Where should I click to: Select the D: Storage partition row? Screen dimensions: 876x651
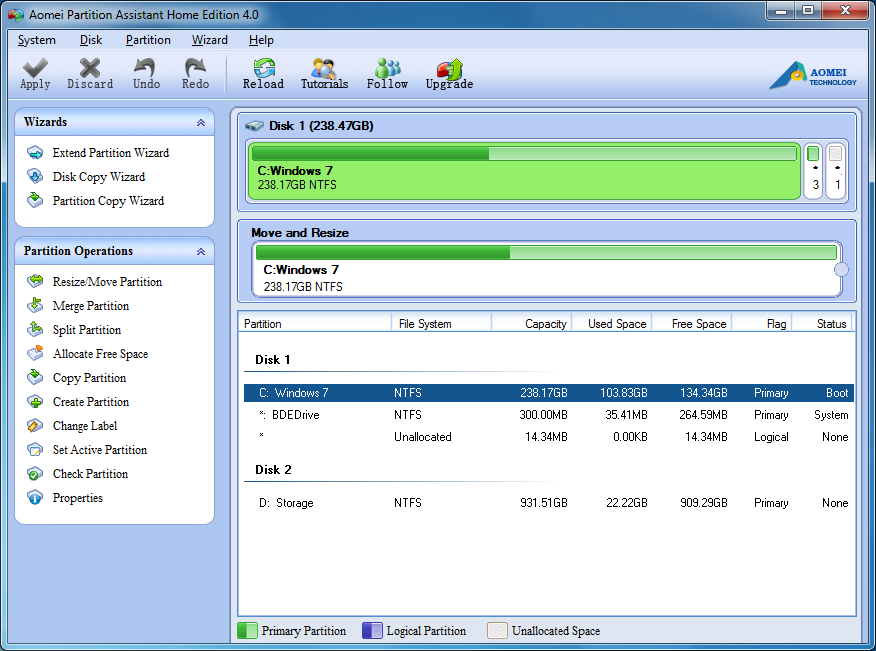click(549, 503)
